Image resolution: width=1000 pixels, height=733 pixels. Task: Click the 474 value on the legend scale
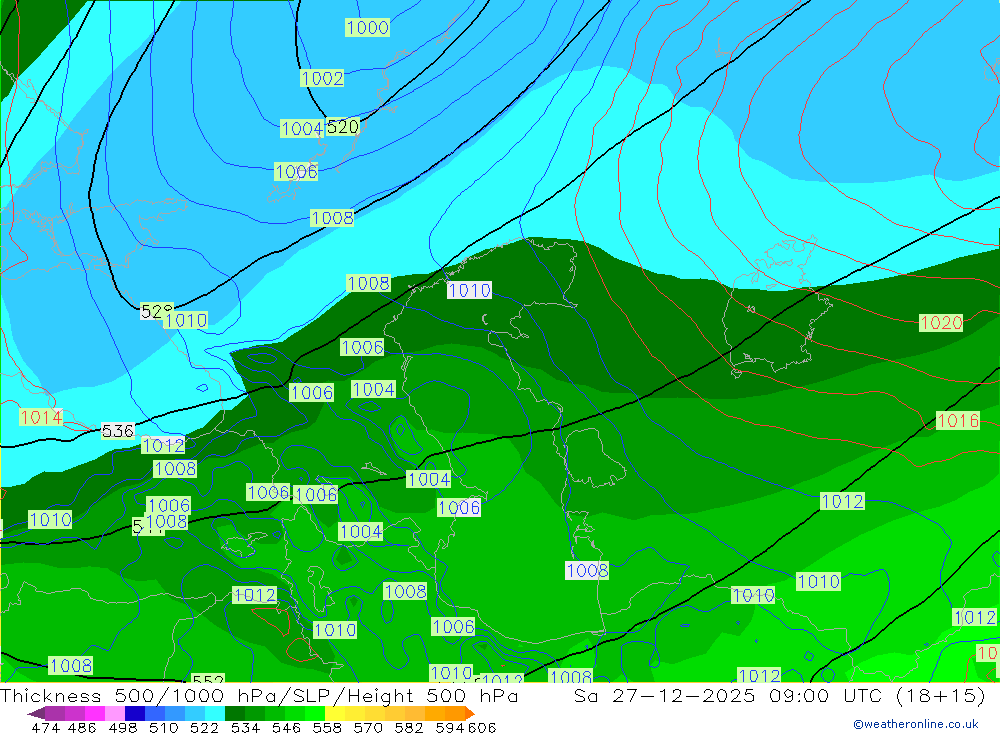click(46, 727)
